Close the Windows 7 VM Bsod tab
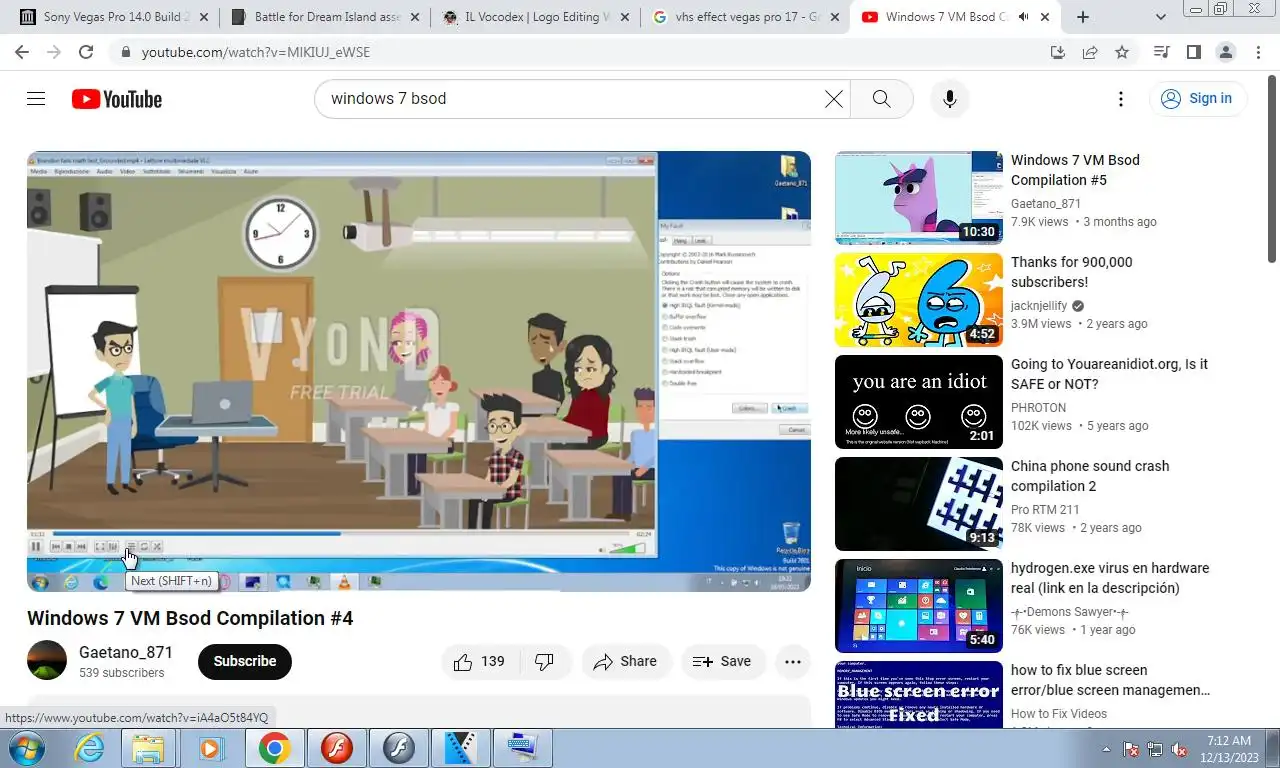The height and width of the screenshot is (768, 1280). (1046, 17)
